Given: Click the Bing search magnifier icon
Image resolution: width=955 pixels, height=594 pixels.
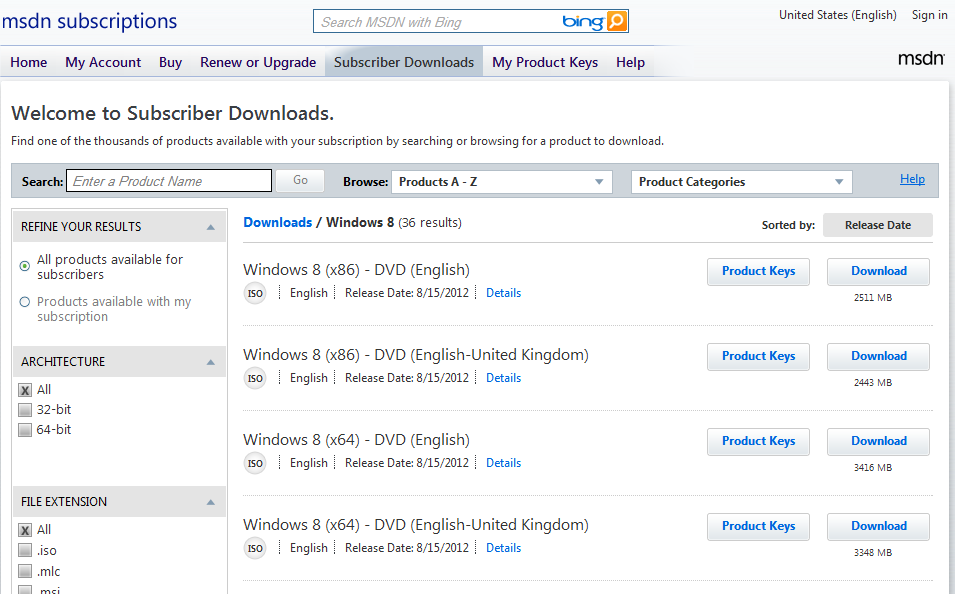Looking at the screenshot, I should pos(616,21).
